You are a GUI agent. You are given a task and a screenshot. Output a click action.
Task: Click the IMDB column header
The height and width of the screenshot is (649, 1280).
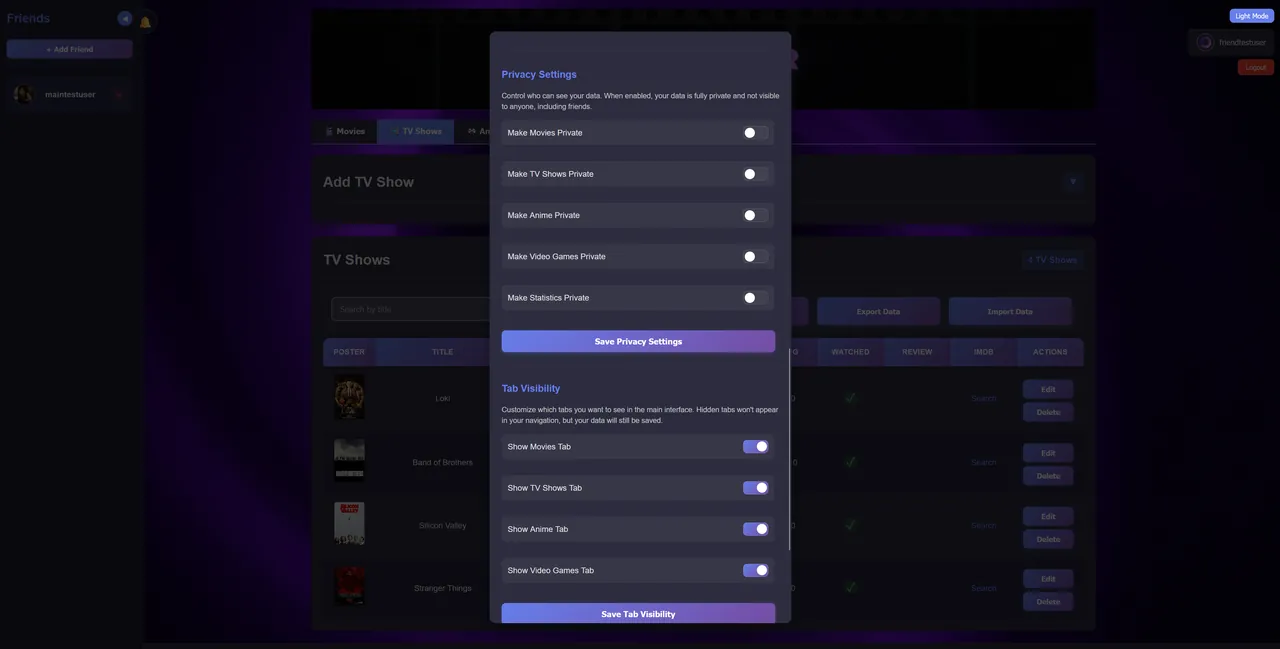point(984,352)
